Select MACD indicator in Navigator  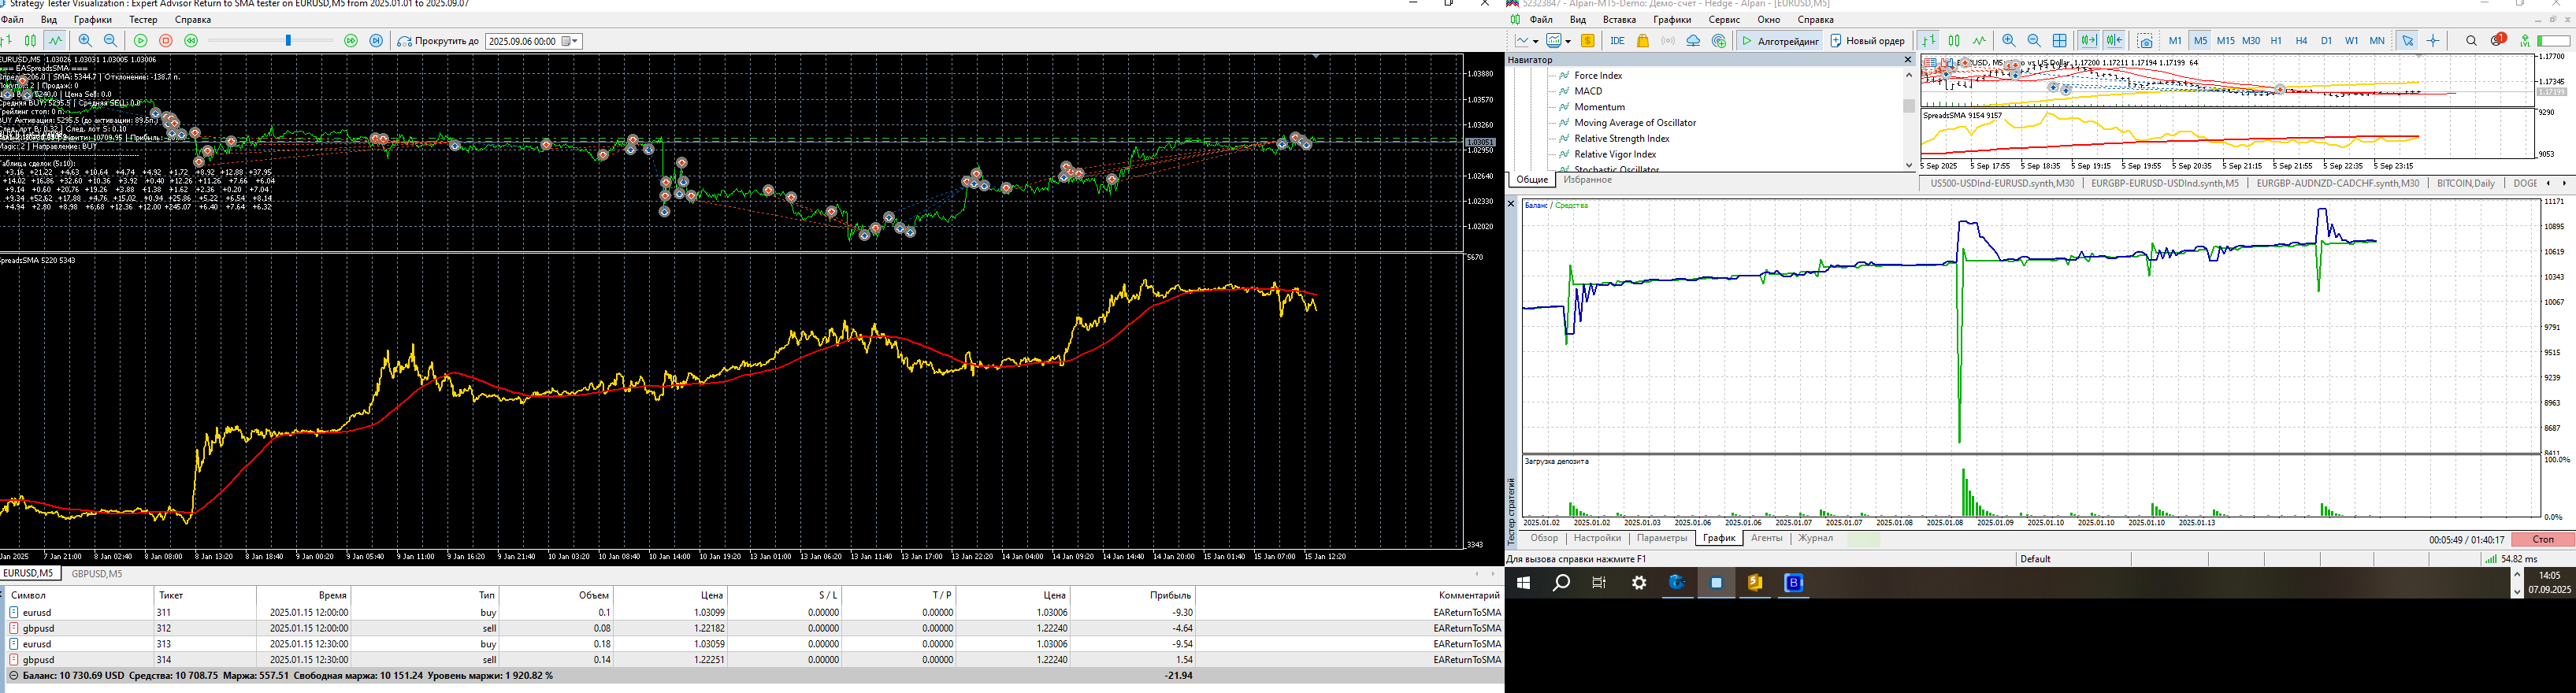(1588, 91)
